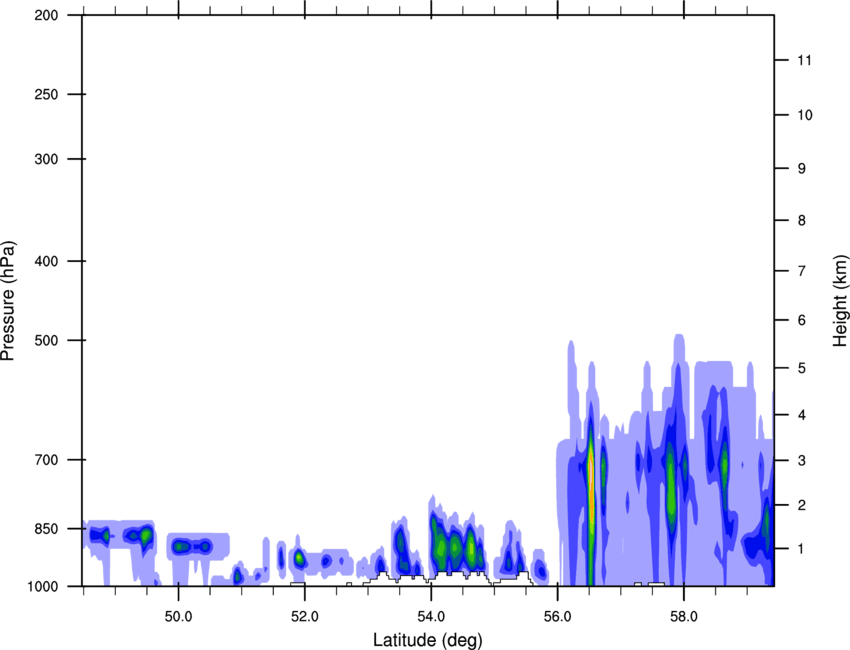
Task: Pick the 7 km height label
Action: pyautogui.click(x=801, y=271)
